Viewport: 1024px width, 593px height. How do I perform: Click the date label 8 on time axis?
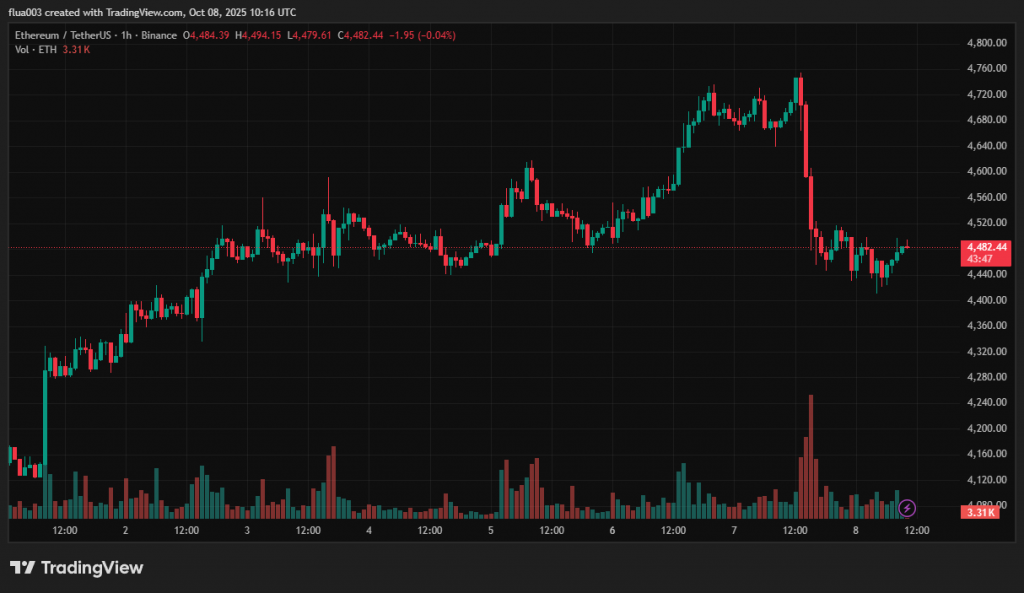(856, 530)
